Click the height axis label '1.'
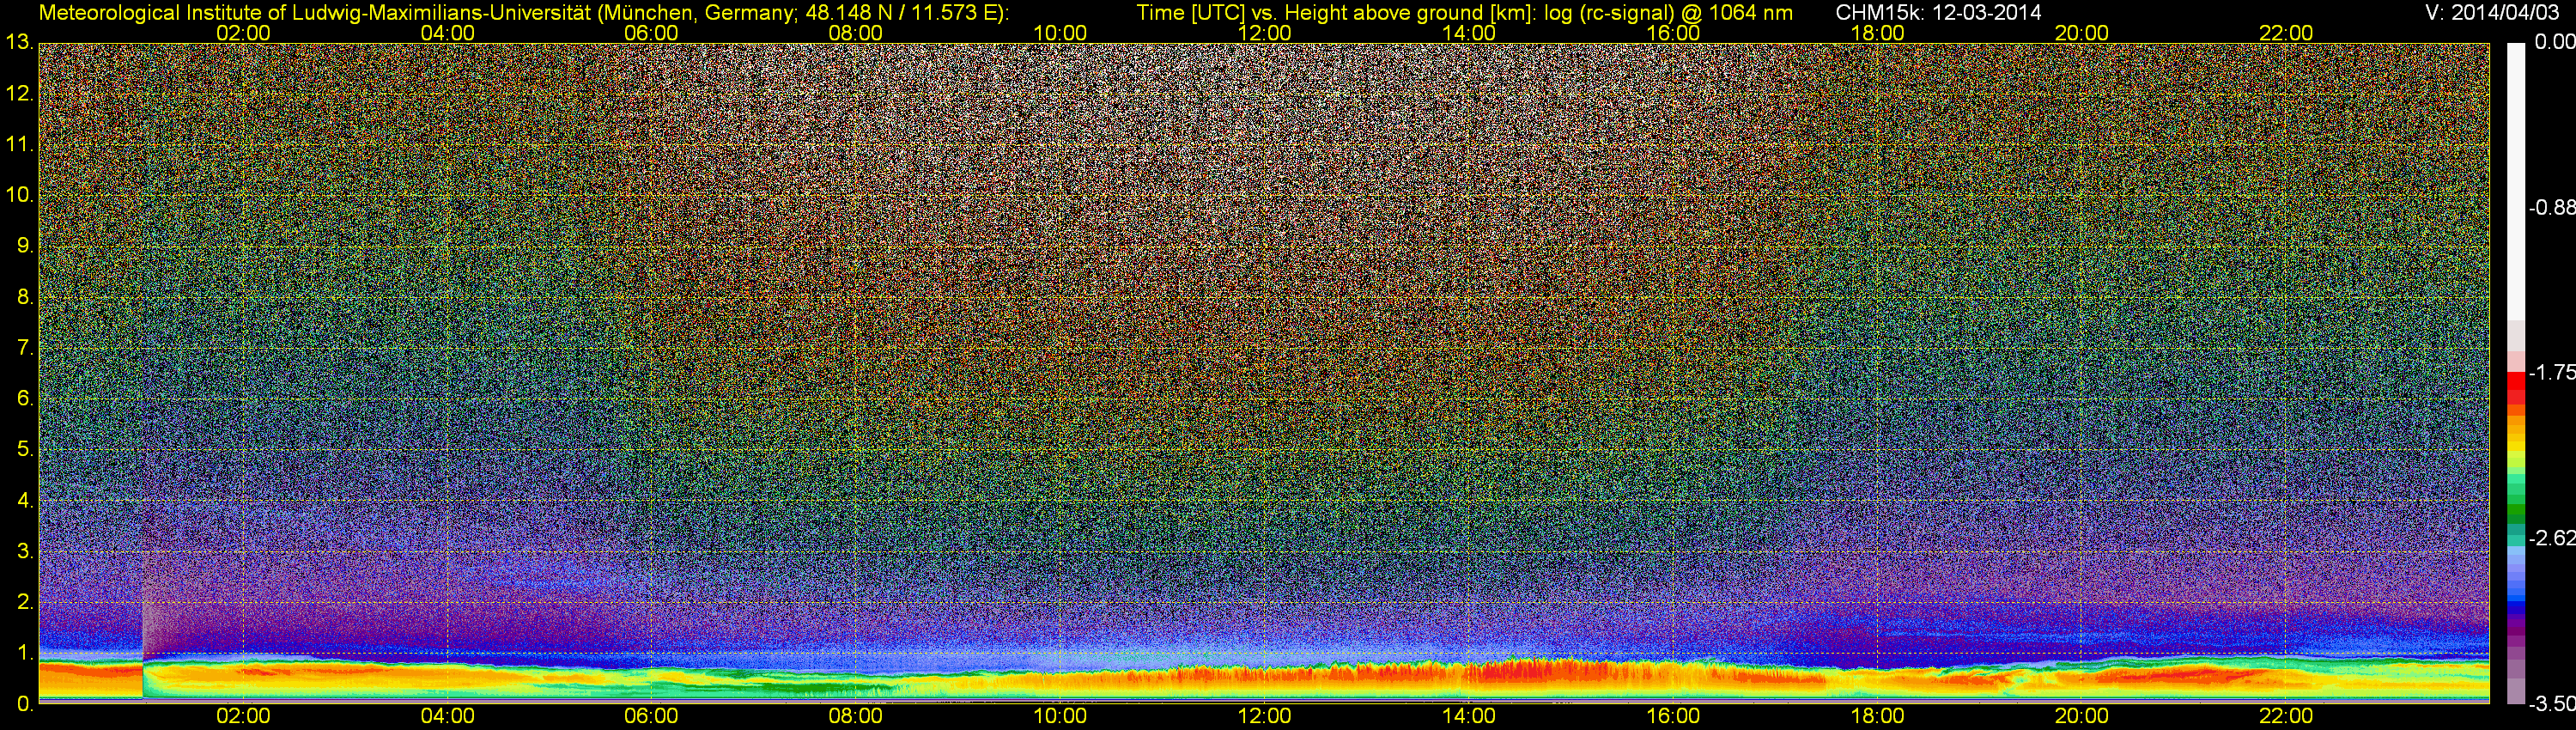Image resolution: width=2576 pixels, height=730 pixels. tap(25, 653)
